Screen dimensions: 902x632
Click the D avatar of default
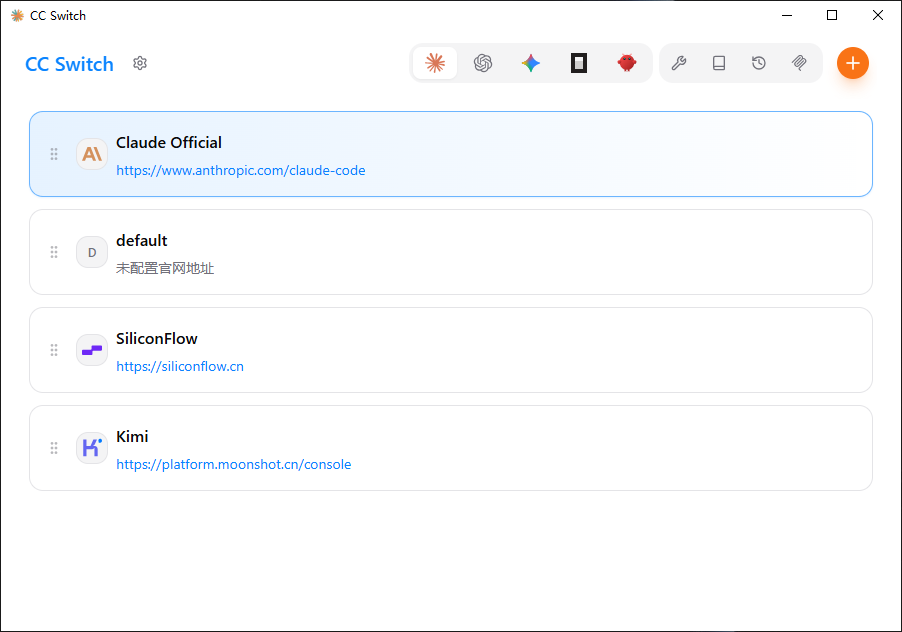[x=92, y=252]
